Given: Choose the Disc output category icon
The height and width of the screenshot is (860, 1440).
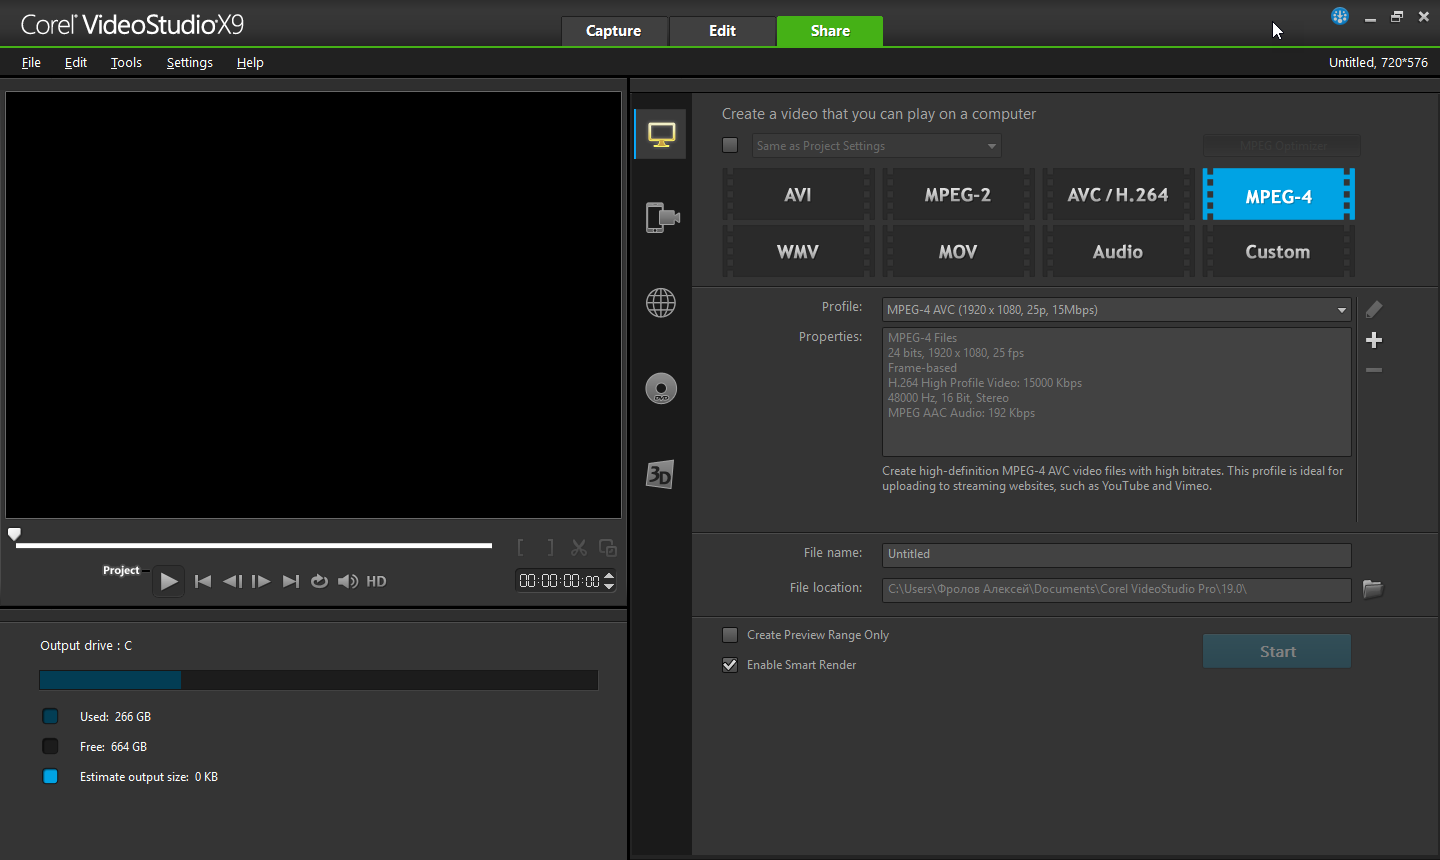Looking at the screenshot, I should 661,389.
